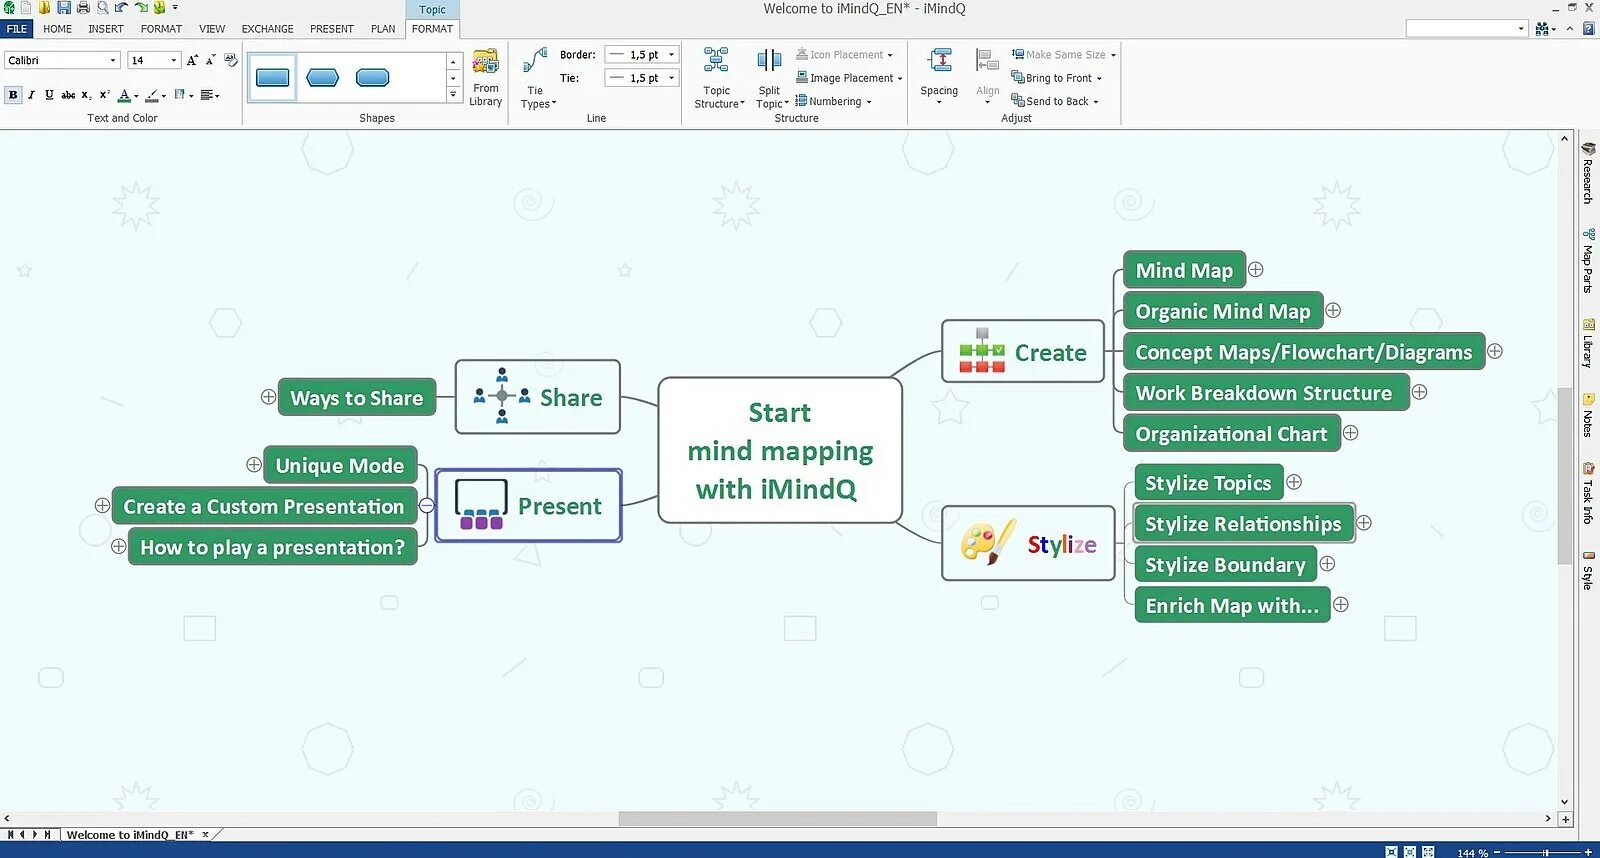Expand the Shapes gallery more button
1600x858 pixels.
click(x=453, y=94)
